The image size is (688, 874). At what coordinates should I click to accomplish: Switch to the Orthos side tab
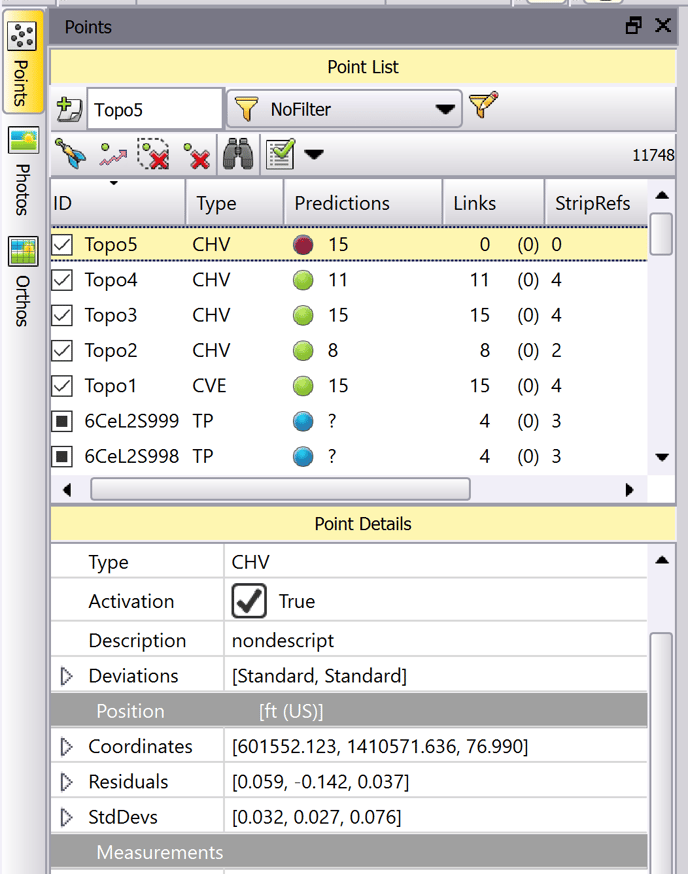tap(23, 280)
